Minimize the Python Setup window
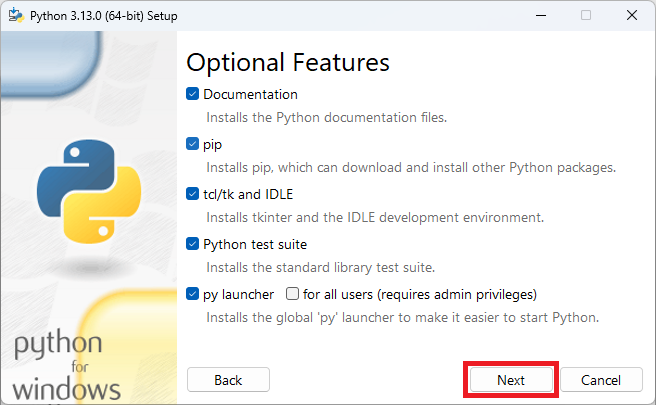The height and width of the screenshot is (405, 656). point(541,15)
